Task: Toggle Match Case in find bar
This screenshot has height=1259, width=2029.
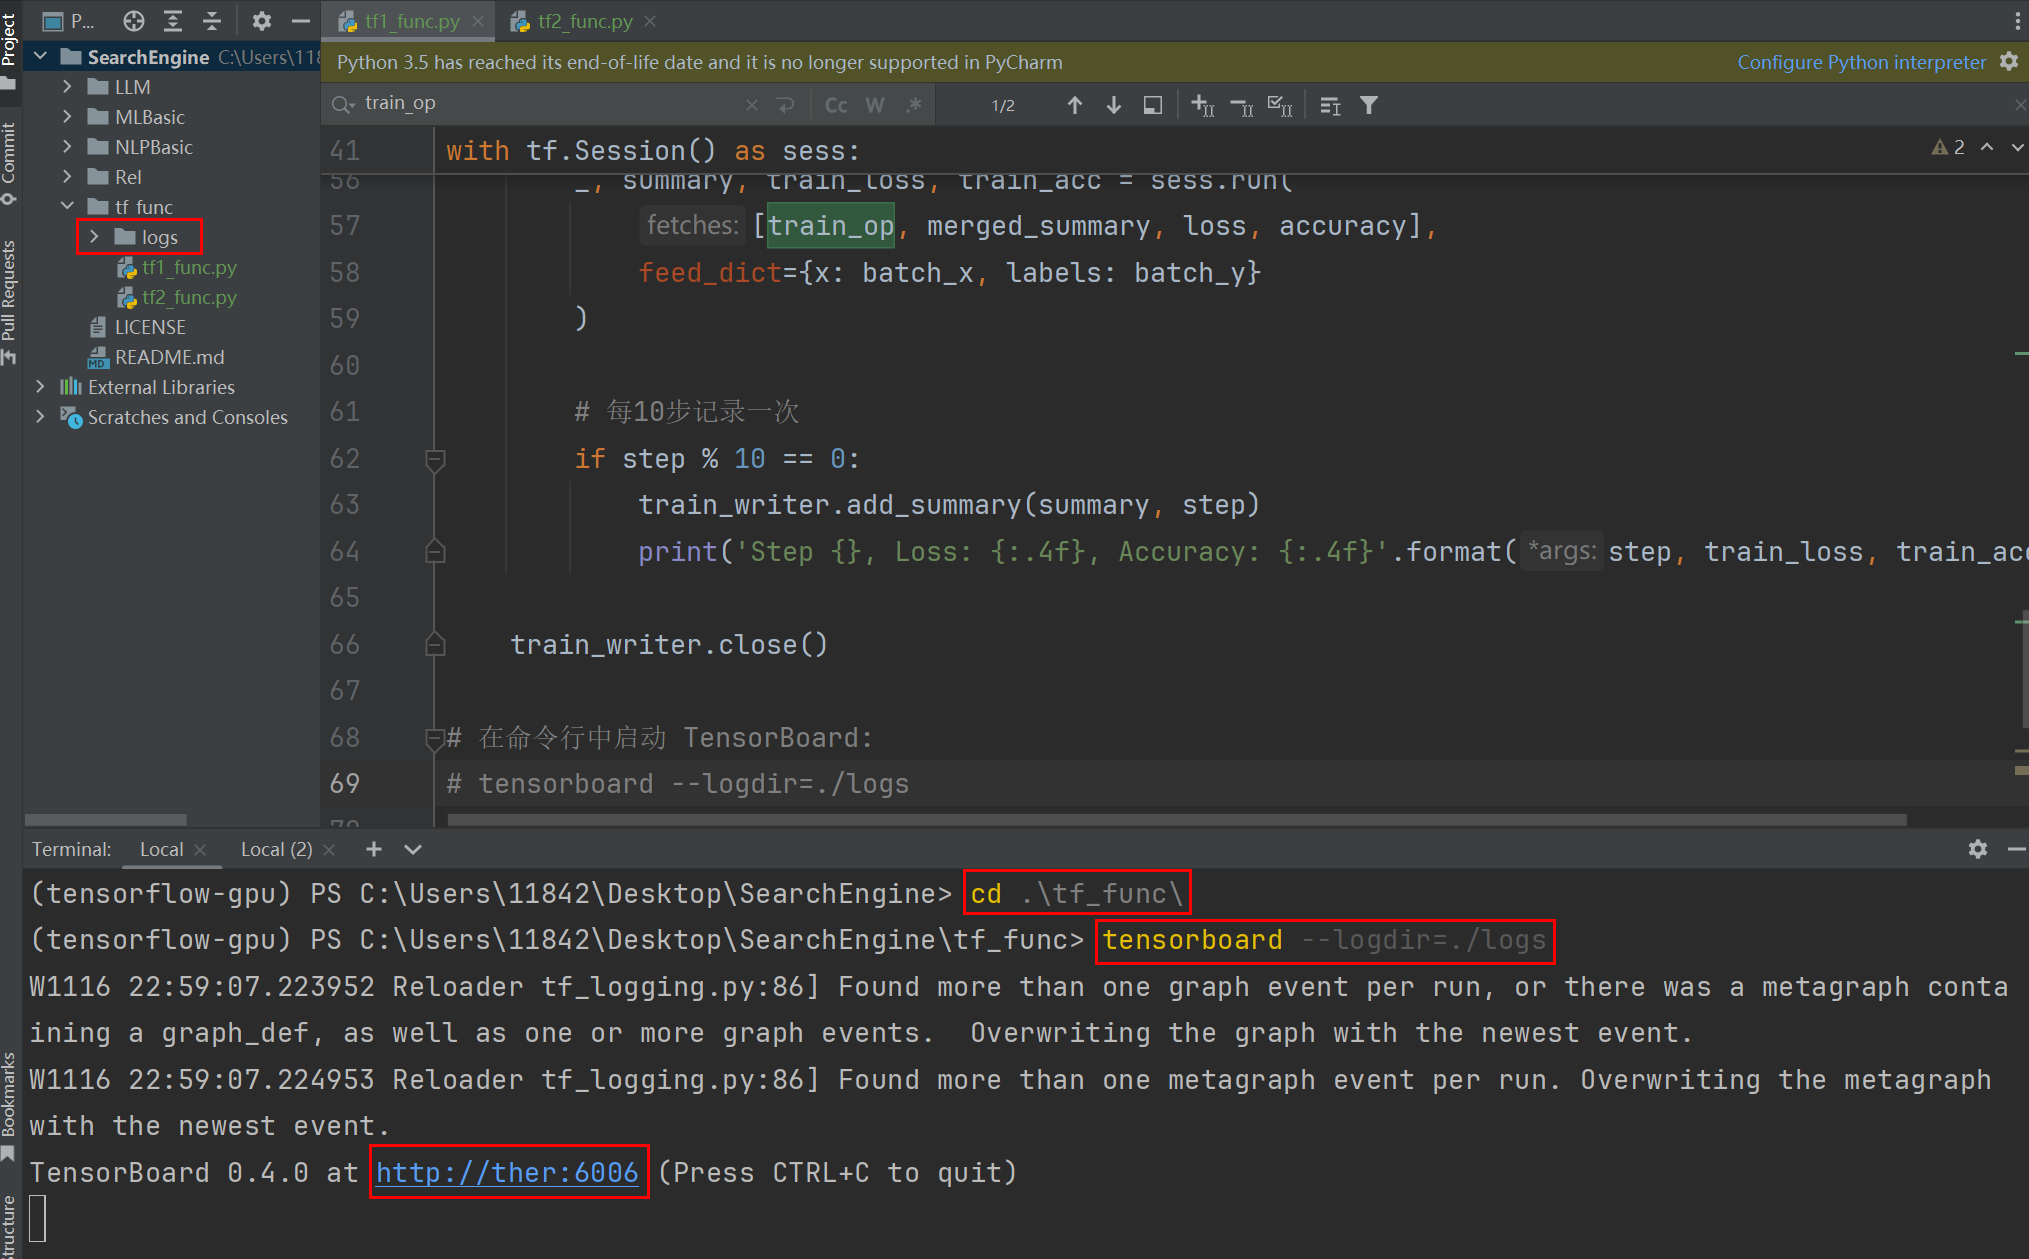Action: pyautogui.click(x=836, y=105)
